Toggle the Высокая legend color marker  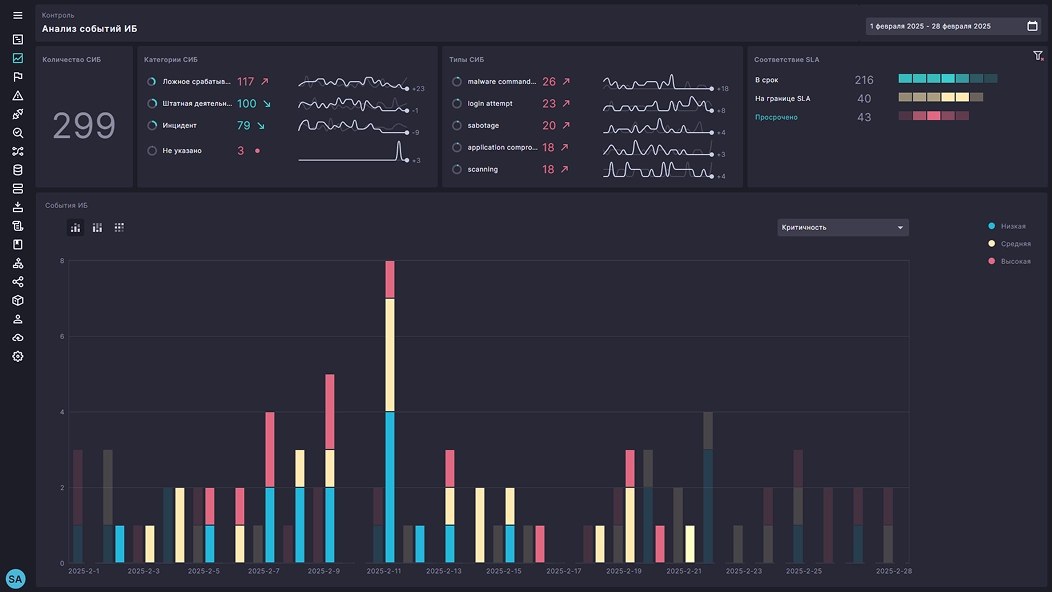point(992,261)
